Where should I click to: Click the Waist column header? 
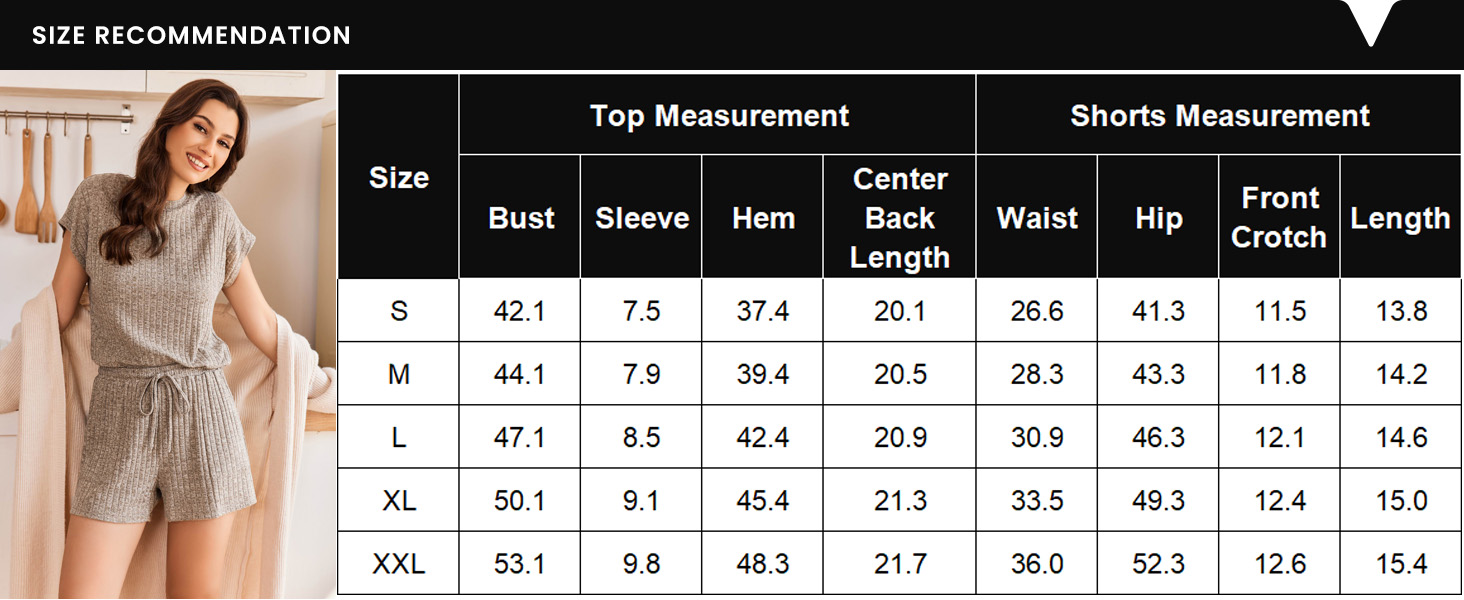(1037, 218)
